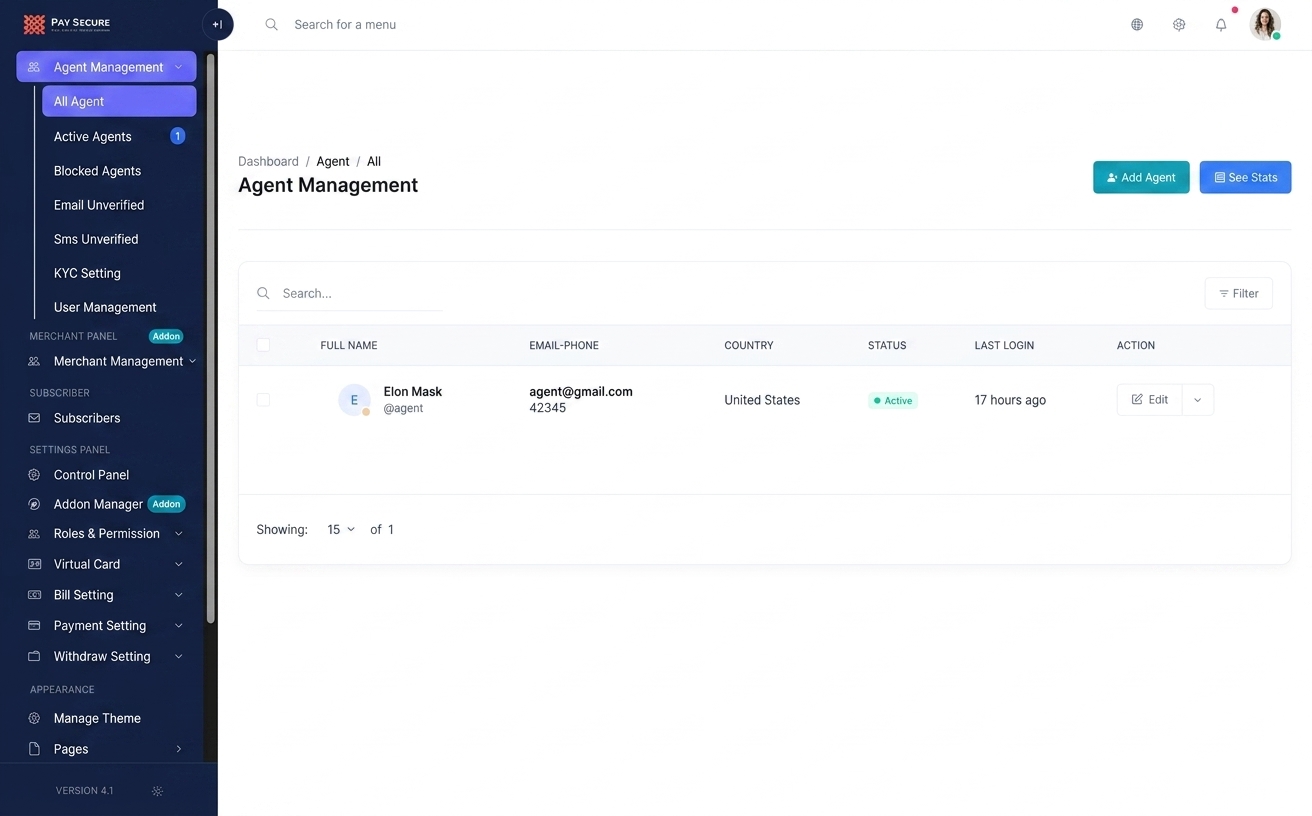Image resolution: width=1312 pixels, height=816 pixels.
Task: Focus the Search for a menu field
Action: [x=345, y=24]
